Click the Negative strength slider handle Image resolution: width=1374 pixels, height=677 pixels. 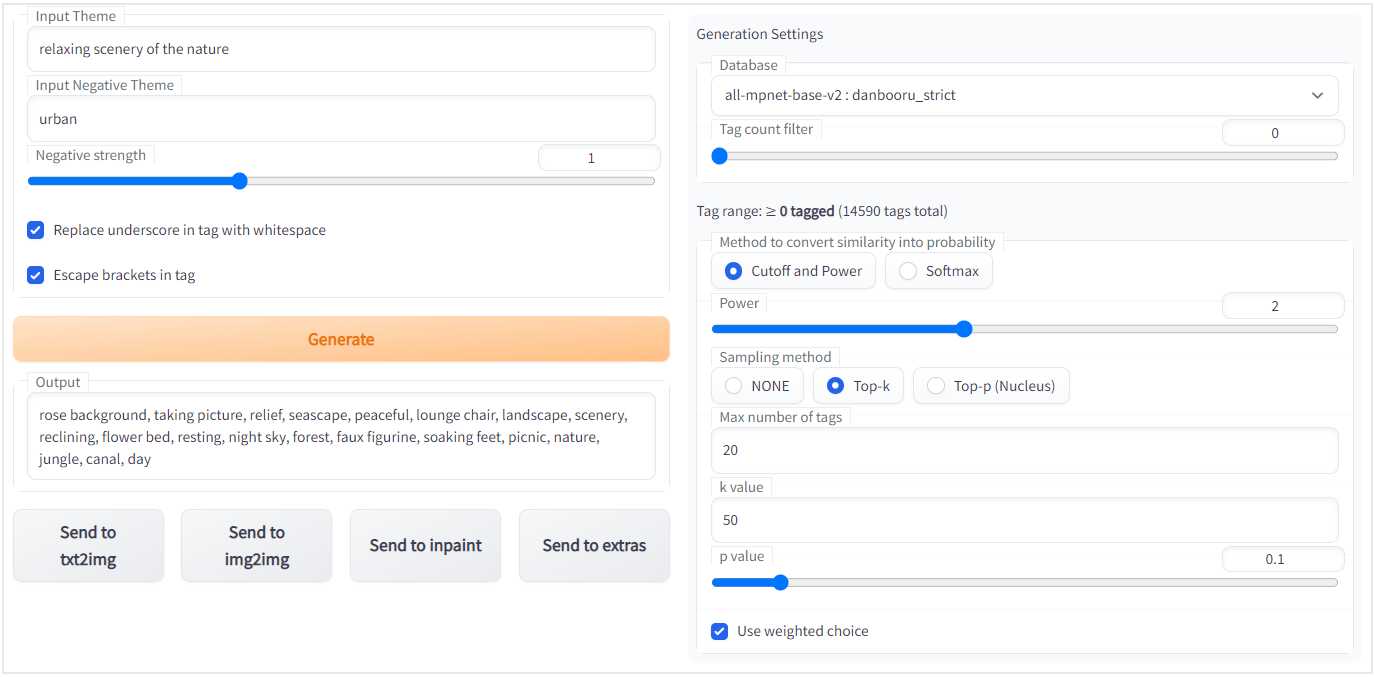[x=239, y=181]
